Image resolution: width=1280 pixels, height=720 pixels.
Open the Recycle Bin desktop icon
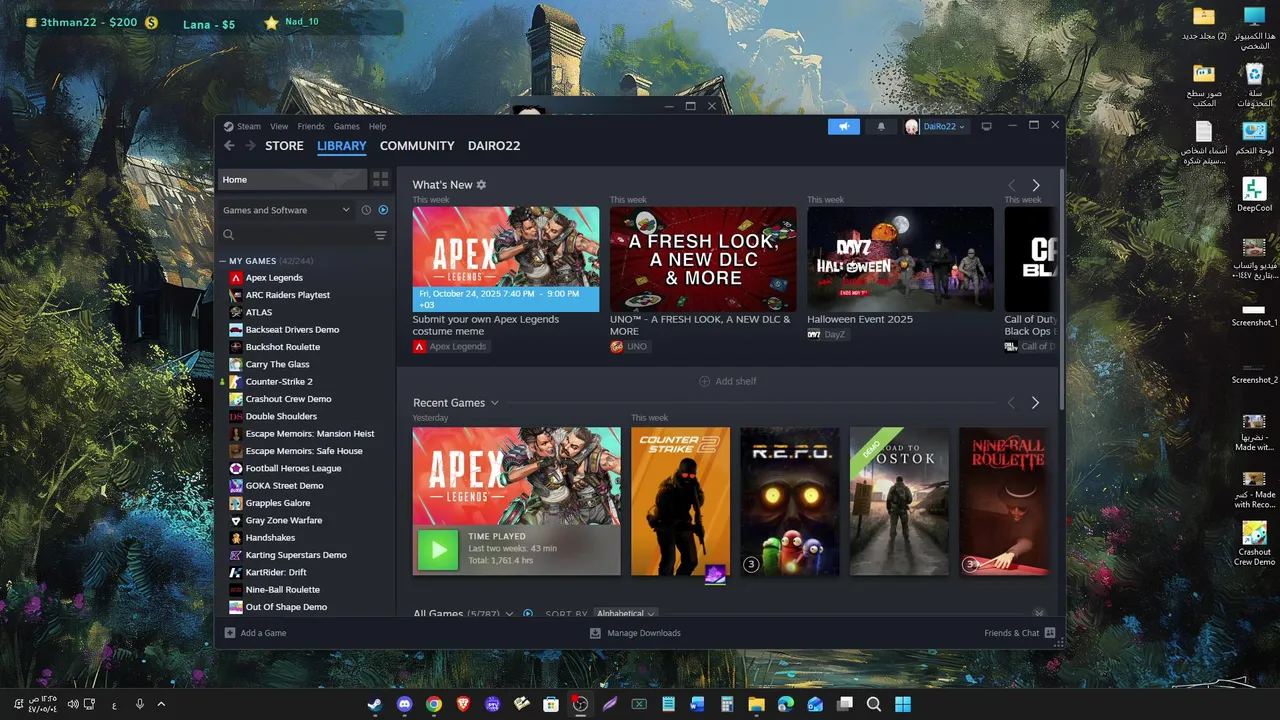1254,85
